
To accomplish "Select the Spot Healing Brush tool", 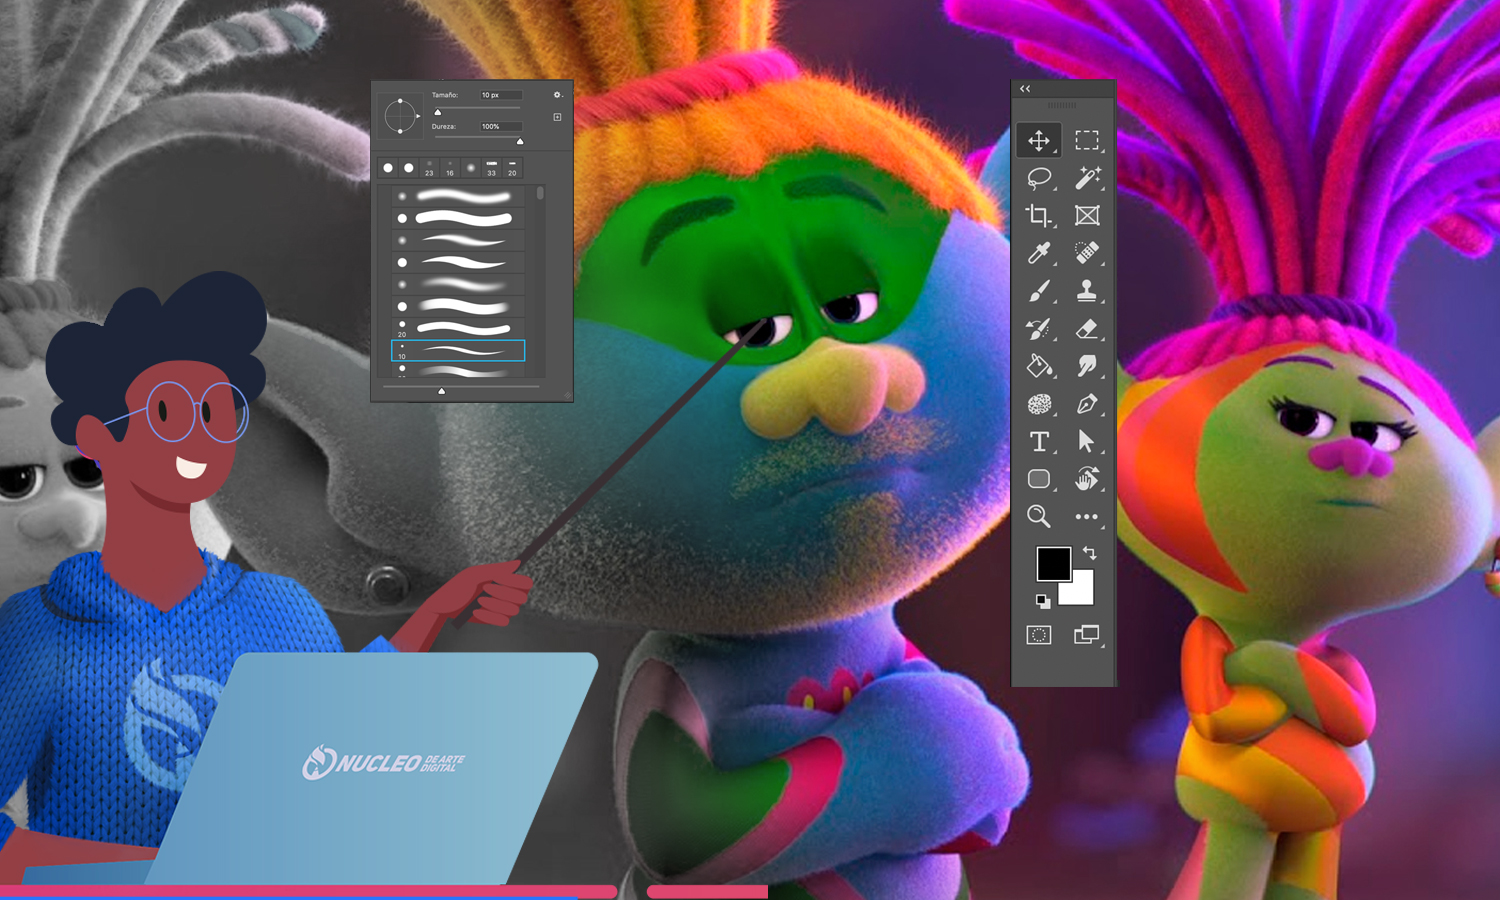I will (x=1087, y=253).
